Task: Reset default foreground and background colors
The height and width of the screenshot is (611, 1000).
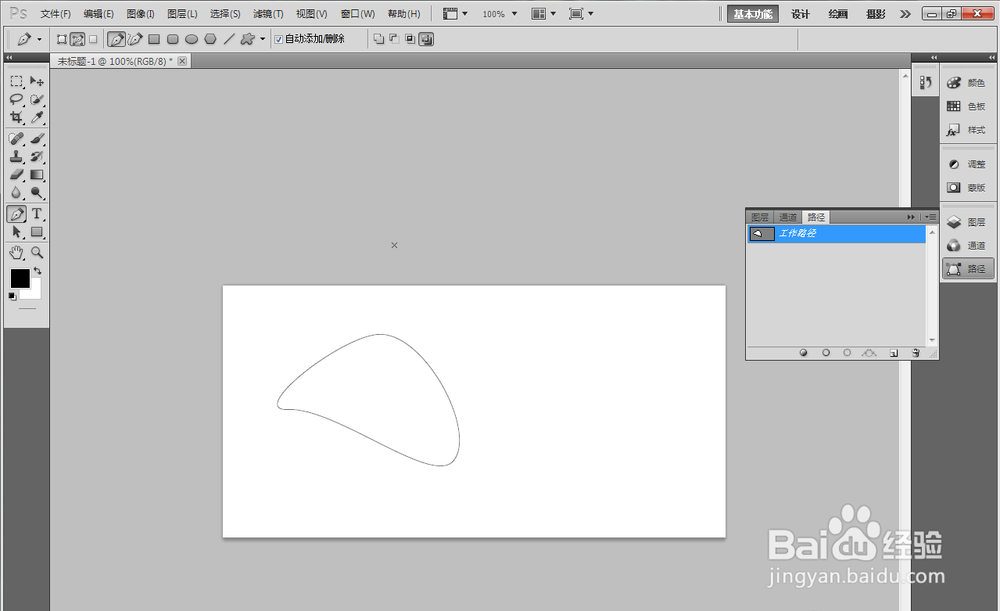Action: (12, 297)
